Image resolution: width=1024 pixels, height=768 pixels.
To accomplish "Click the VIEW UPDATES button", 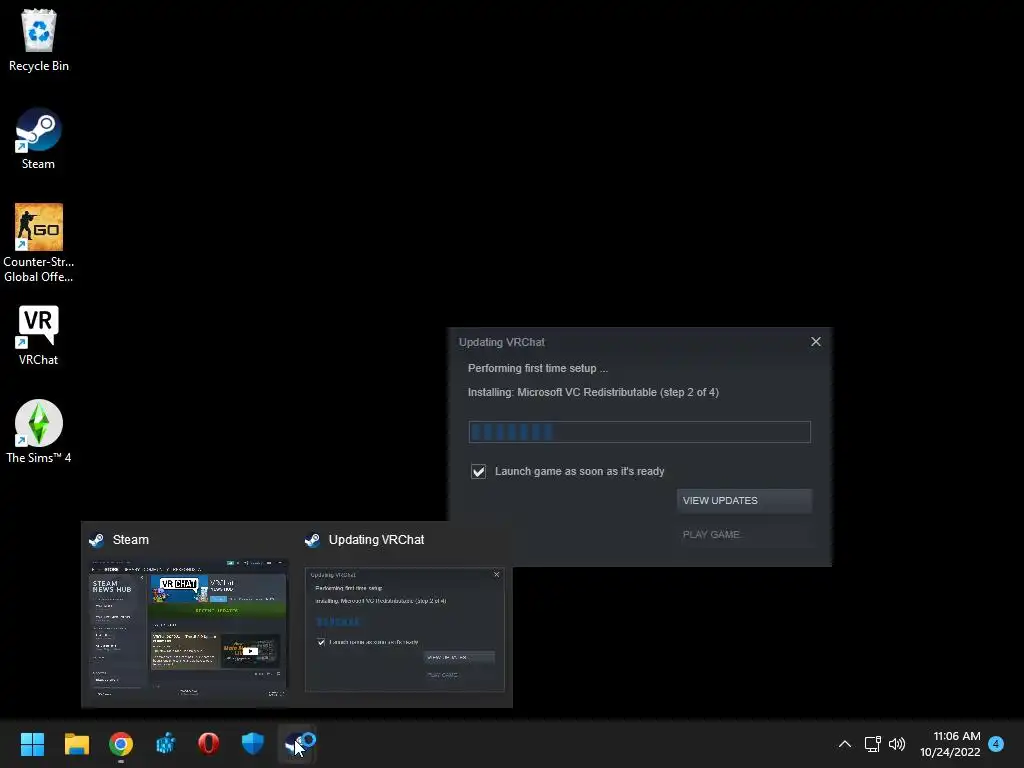I will (744, 500).
